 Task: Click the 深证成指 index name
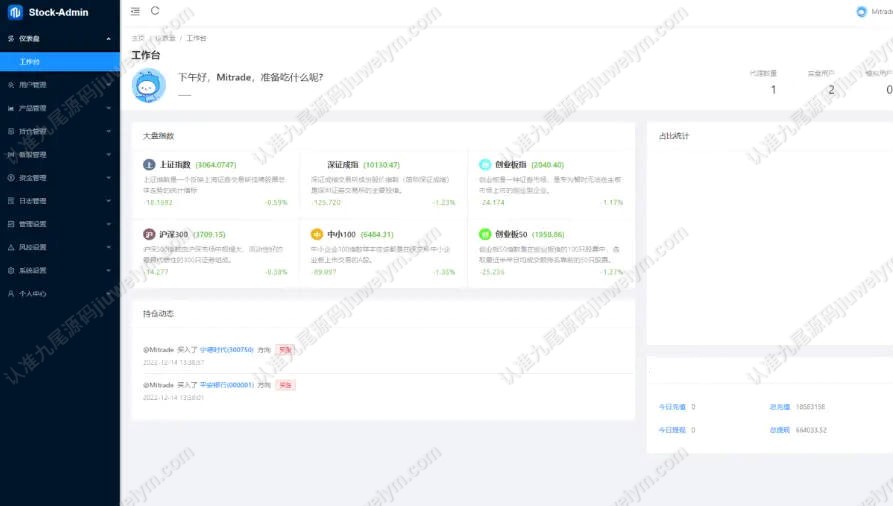(343, 165)
